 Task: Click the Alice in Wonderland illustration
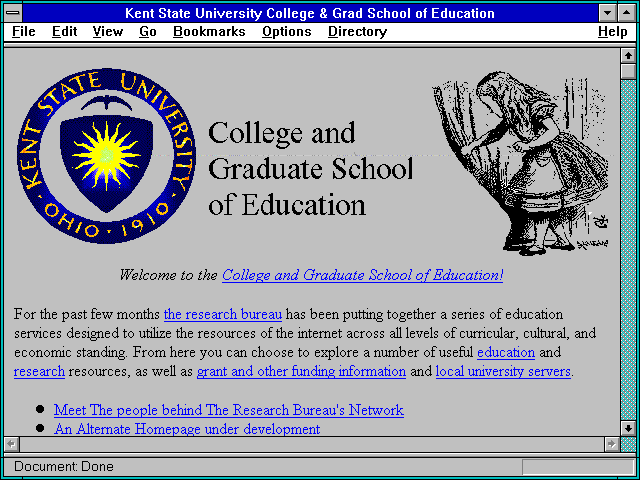[521, 163]
